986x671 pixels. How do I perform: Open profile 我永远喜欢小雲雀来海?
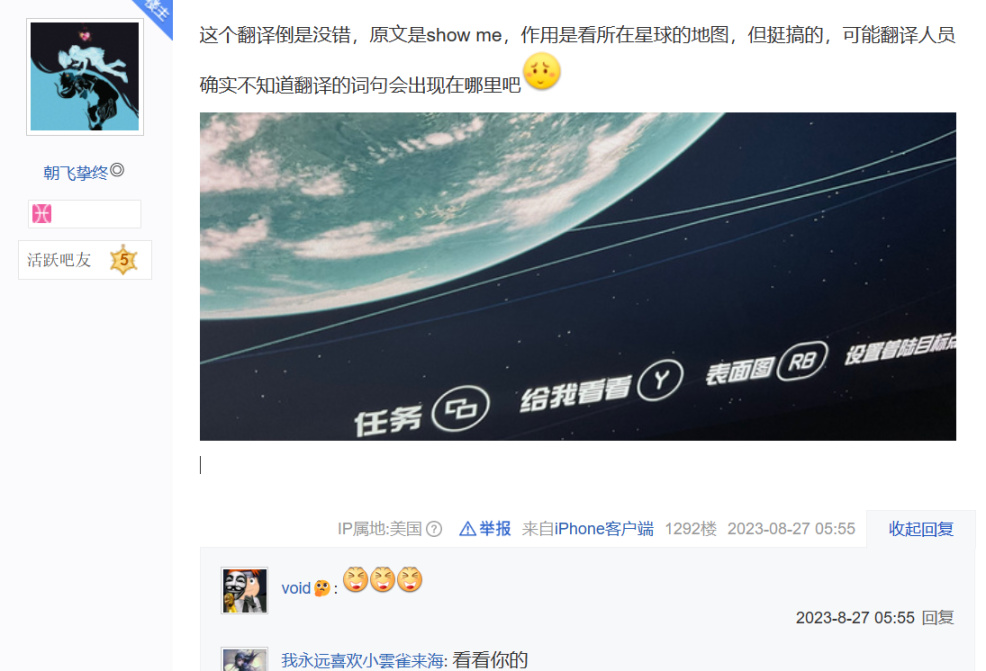click(x=363, y=661)
